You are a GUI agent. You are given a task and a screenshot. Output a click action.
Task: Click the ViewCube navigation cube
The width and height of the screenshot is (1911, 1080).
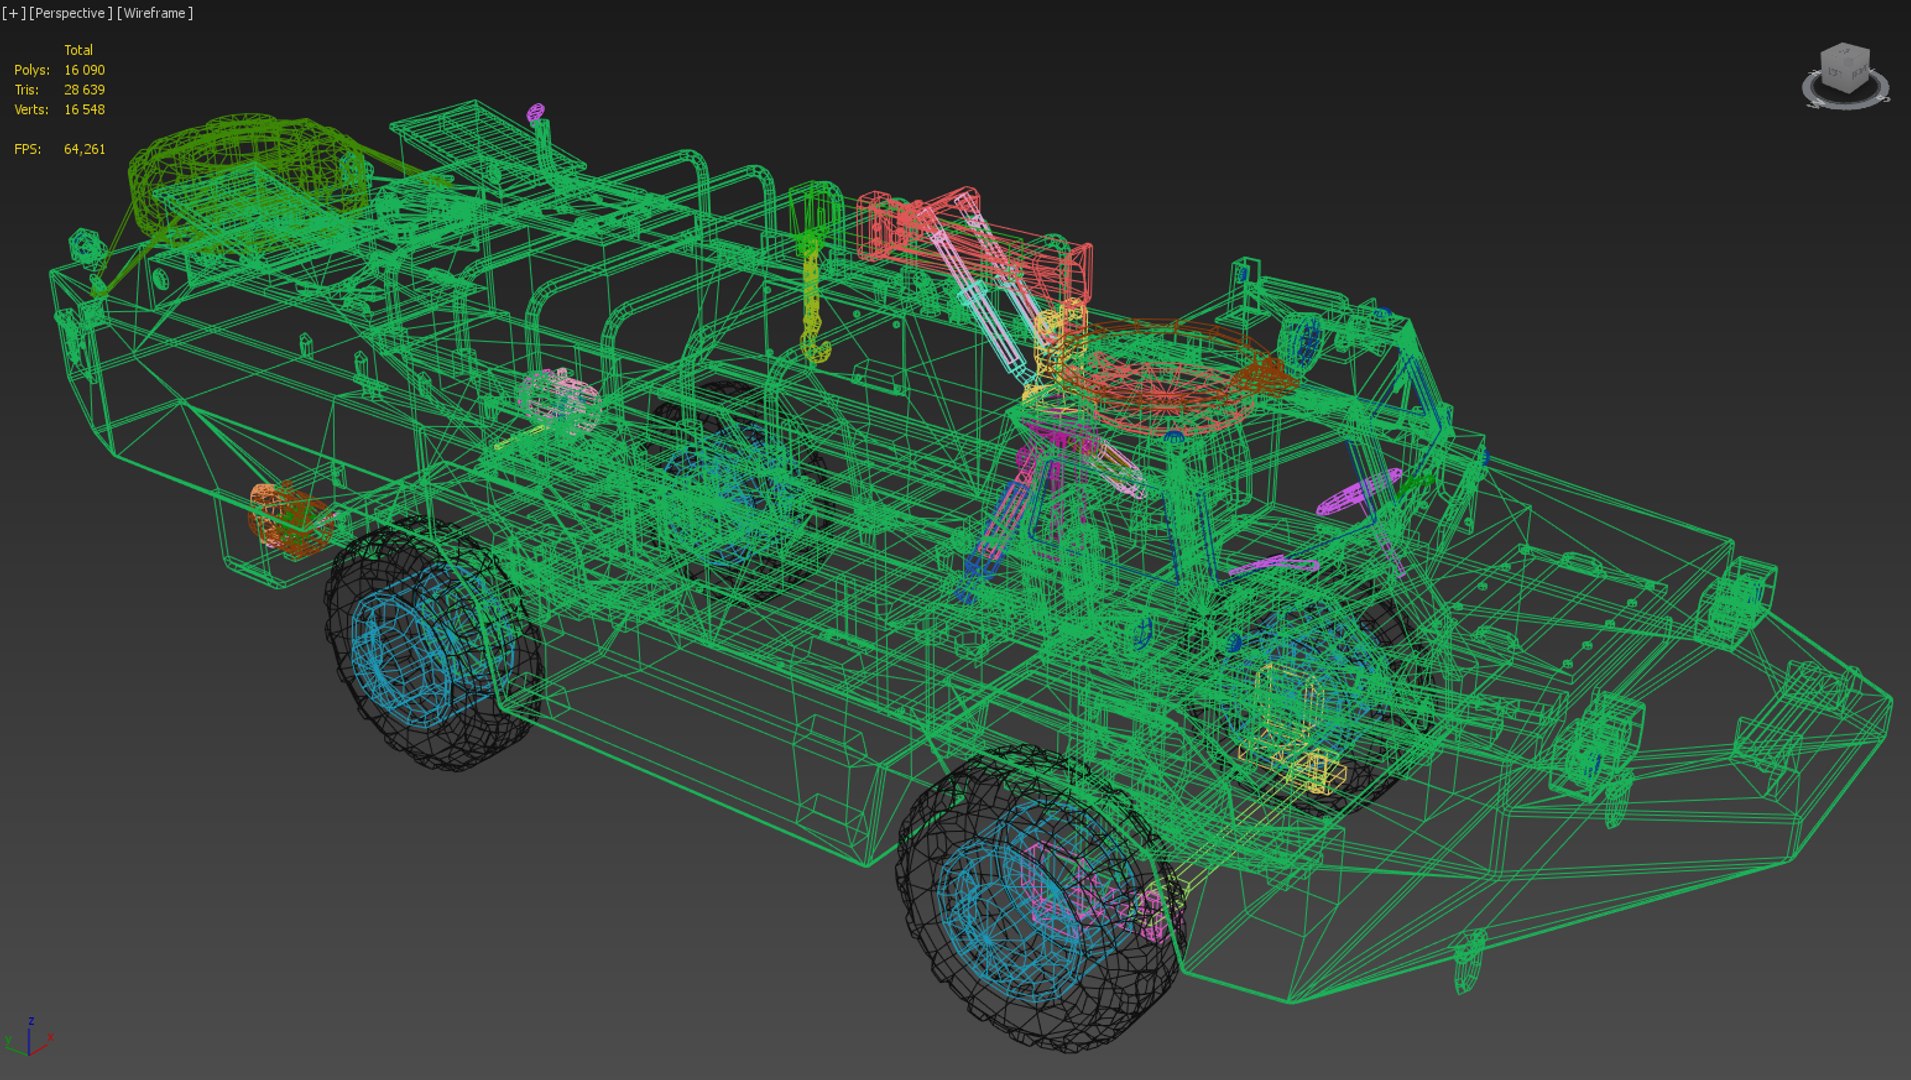tap(1845, 68)
